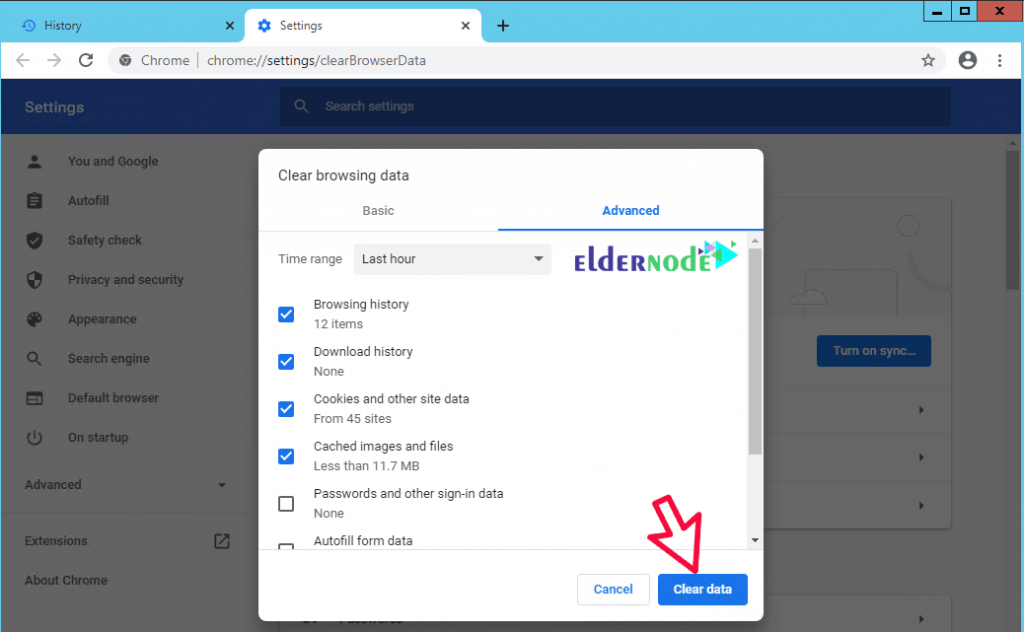Select the Autofill sidebar icon
The width and height of the screenshot is (1024, 632).
pyautogui.click(x=36, y=200)
